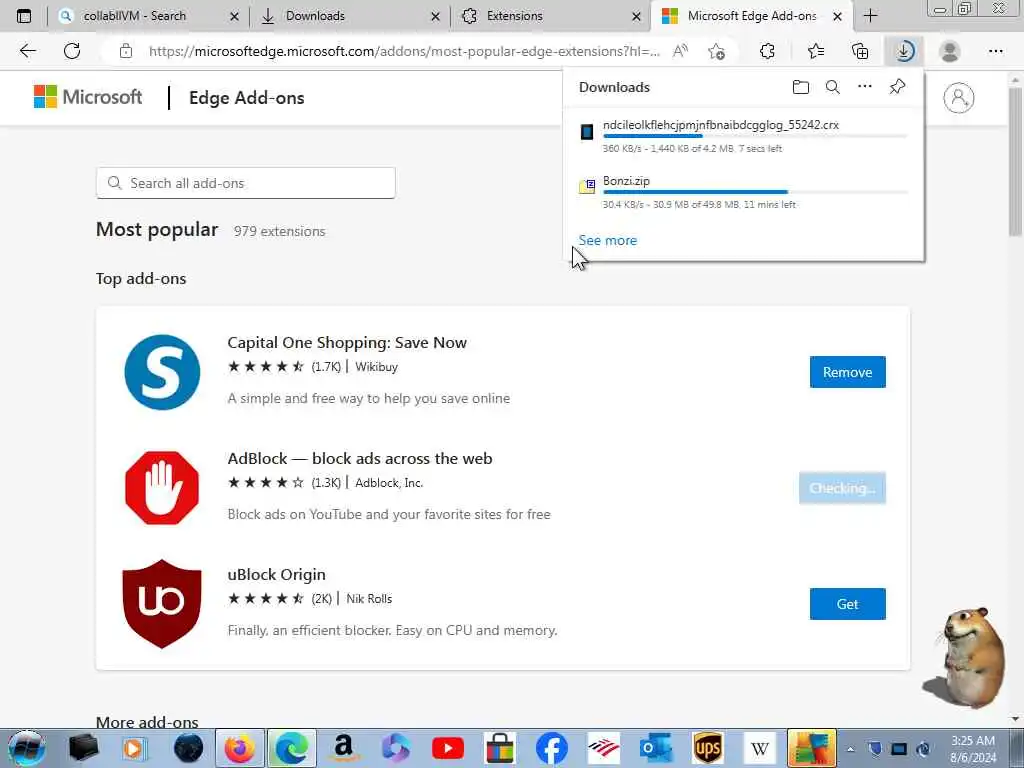Open Microsoft Store bag taskbar icon
The width and height of the screenshot is (1024, 768).
(x=500, y=748)
